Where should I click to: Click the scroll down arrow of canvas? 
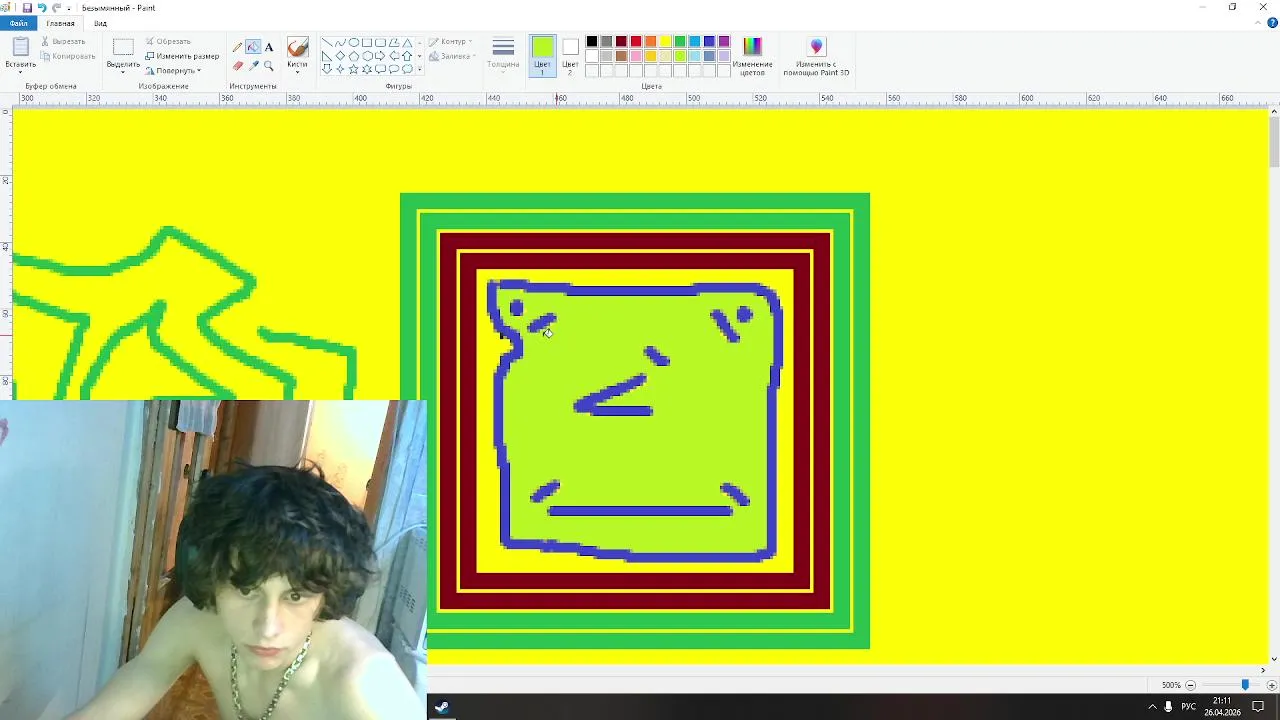click(x=1273, y=660)
